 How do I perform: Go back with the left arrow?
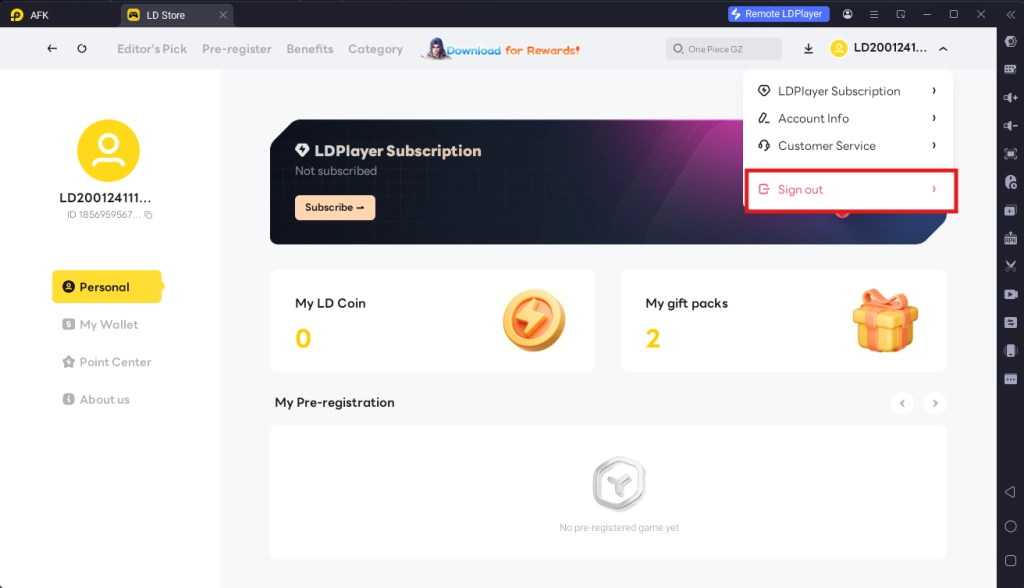[52, 49]
